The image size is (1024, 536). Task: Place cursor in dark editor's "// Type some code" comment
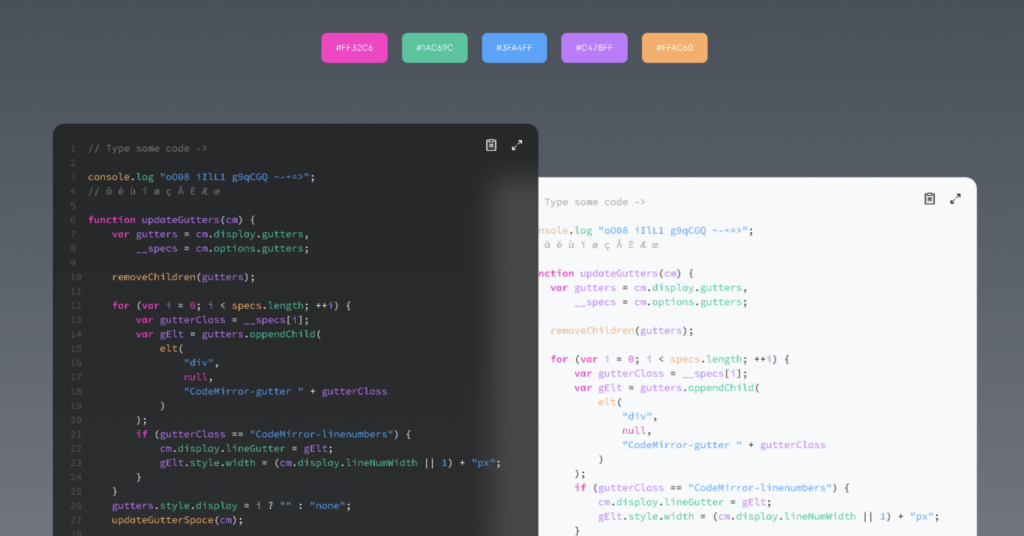(x=139, y=148)
